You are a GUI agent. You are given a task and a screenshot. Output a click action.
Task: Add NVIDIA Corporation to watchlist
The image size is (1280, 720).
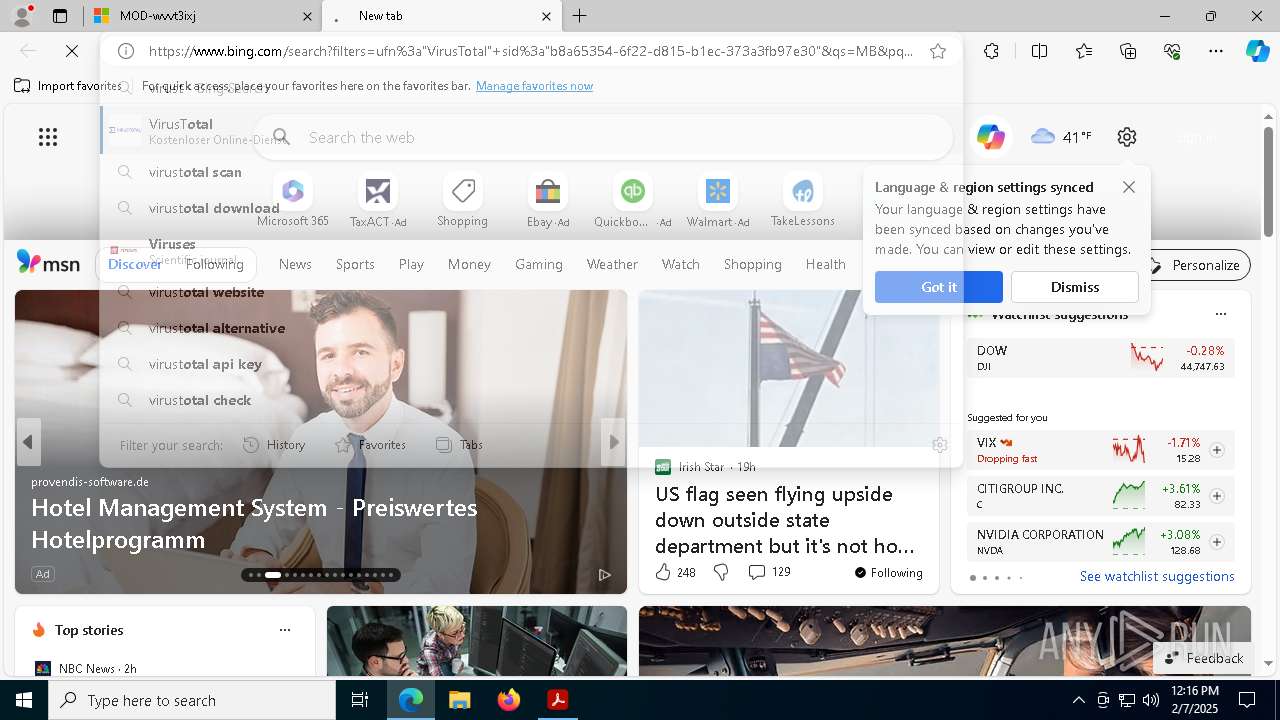point(1217,542)
